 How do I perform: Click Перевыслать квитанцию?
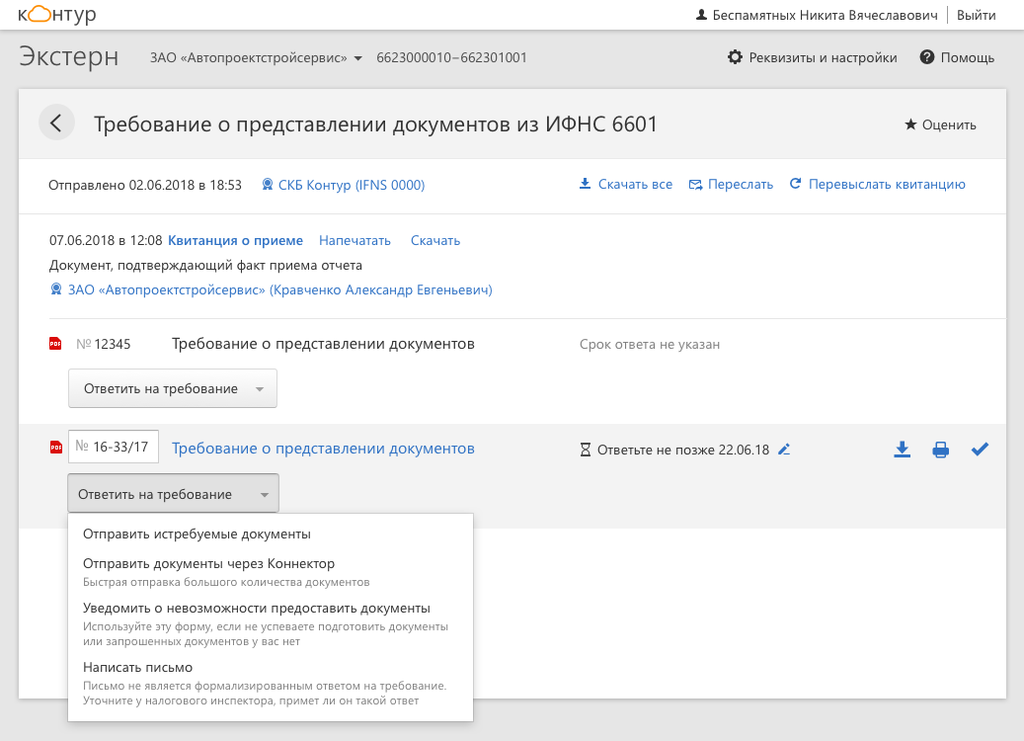[886, 184]
